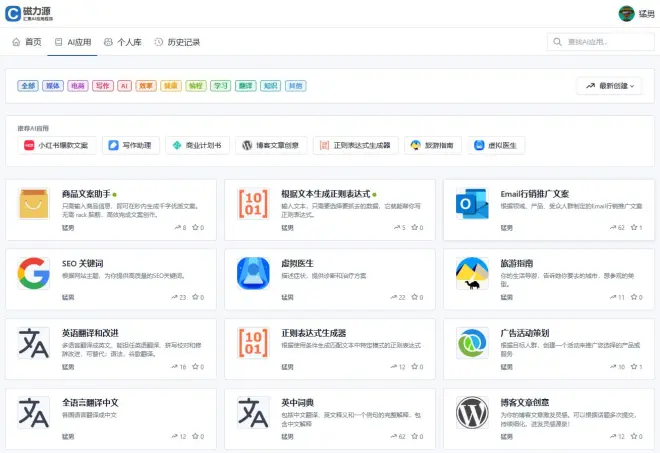The width and height of the screenshot is (660, 453).
Task: Open the 商业计划书 recommended app
Action: [196, 145]
